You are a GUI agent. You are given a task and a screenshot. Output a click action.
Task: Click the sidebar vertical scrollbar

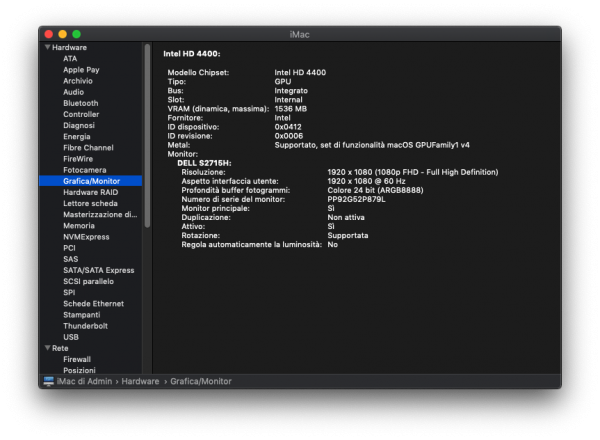click(147, 120)
